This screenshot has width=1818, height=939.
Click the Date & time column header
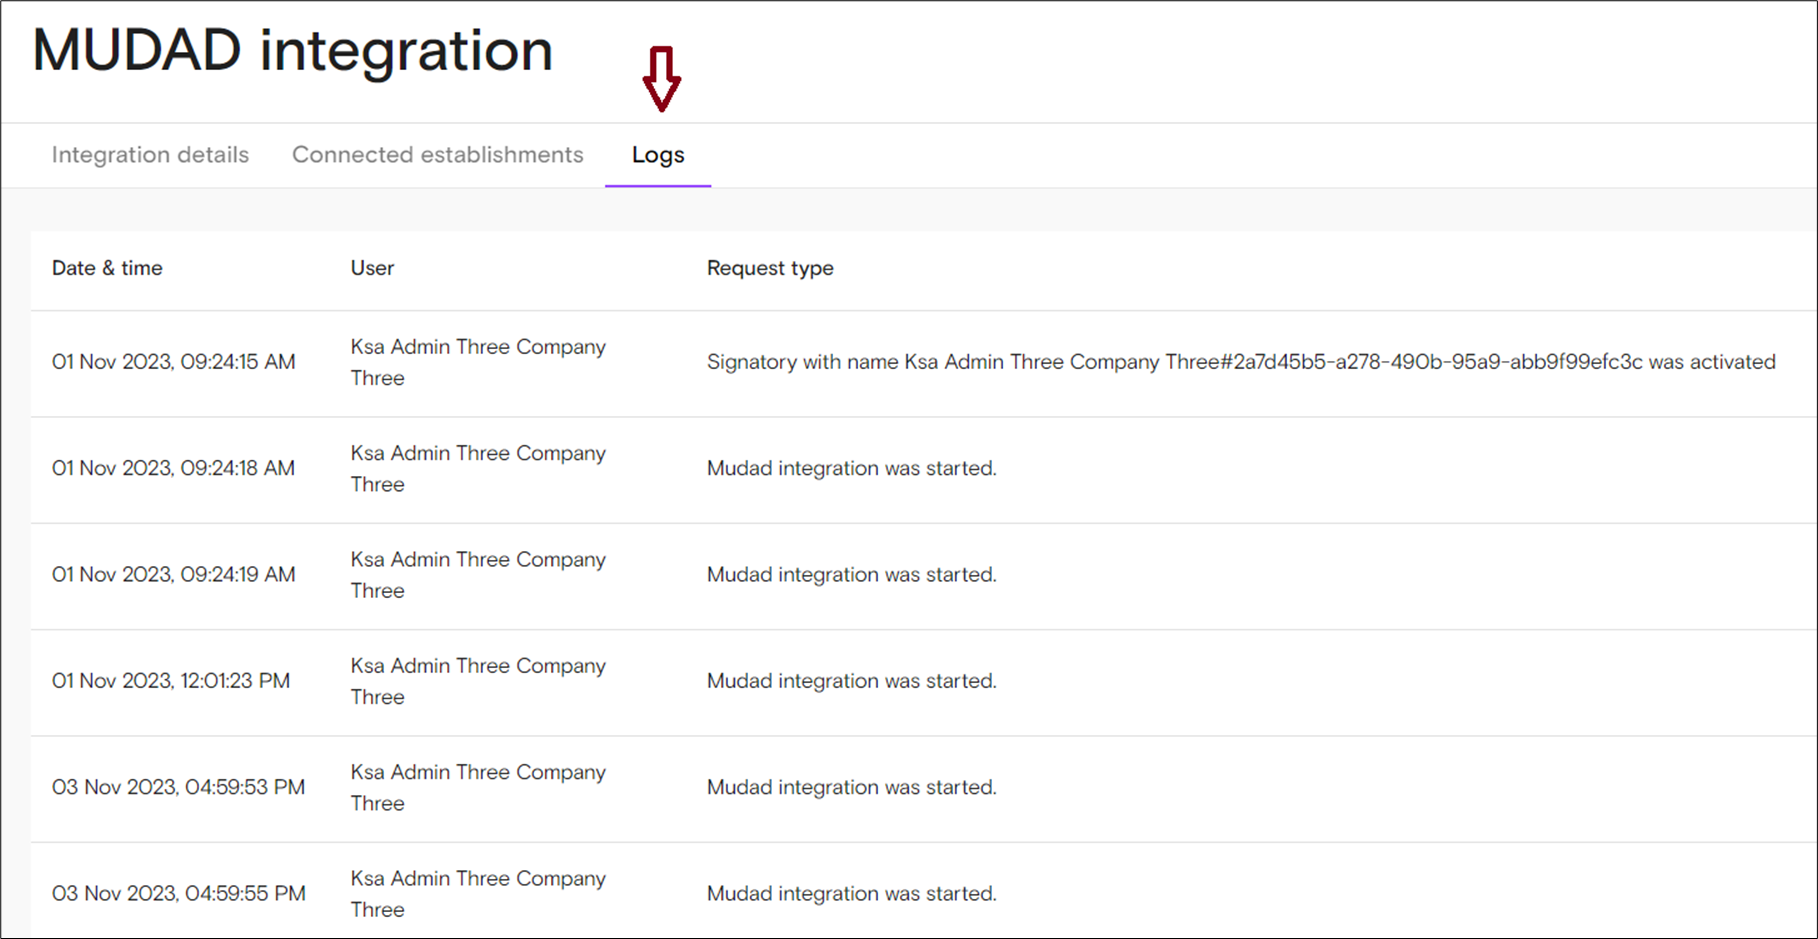coord(107,268)
